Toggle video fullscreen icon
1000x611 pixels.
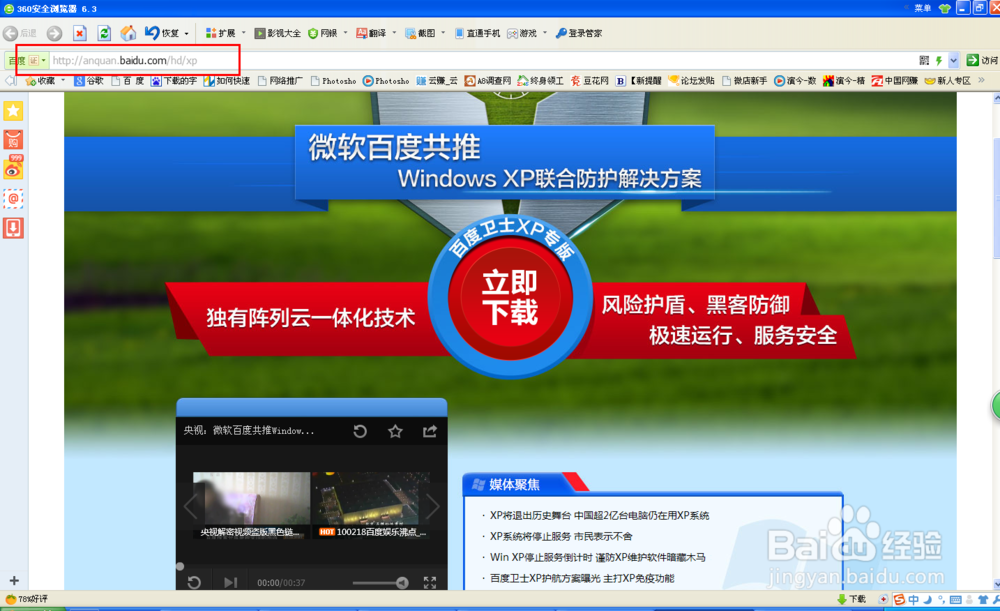pyautogui.click(x=430, y=582)
